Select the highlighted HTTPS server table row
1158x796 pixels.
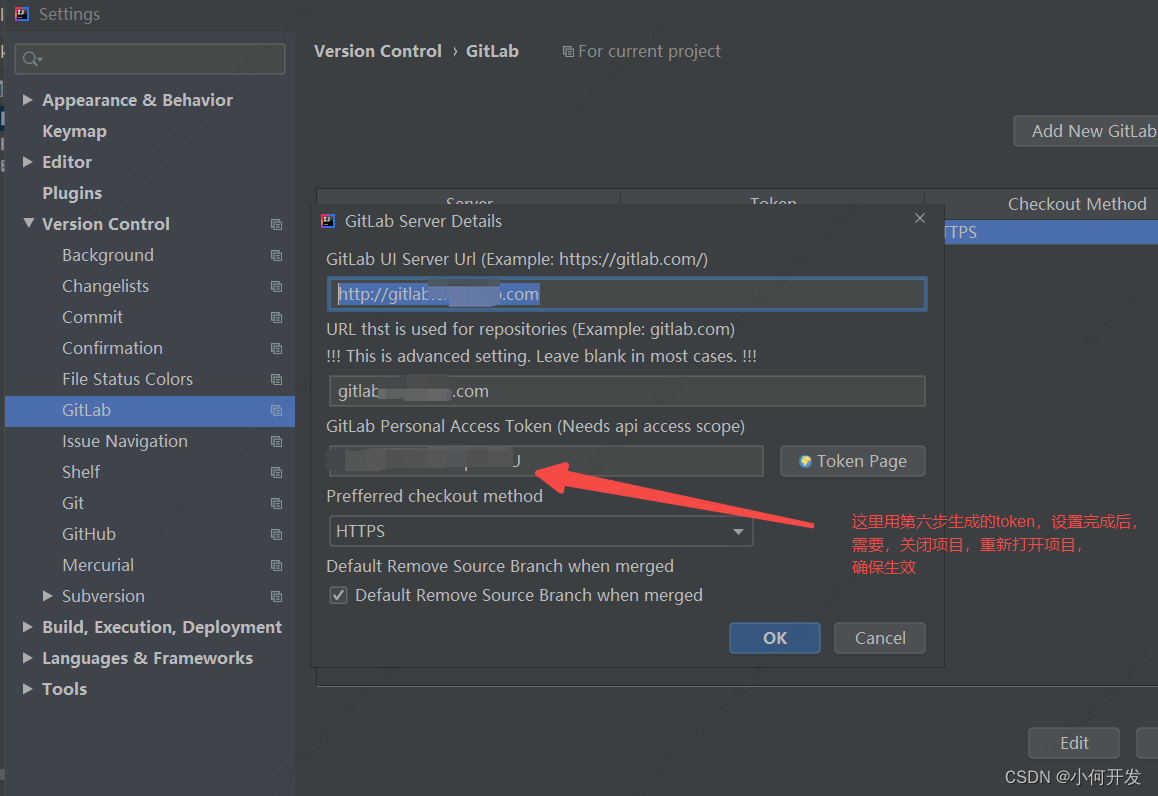tap(1051, 233)
